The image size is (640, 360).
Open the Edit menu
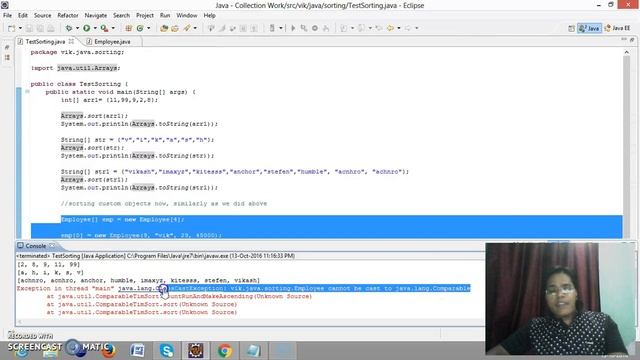coord(23,16)
